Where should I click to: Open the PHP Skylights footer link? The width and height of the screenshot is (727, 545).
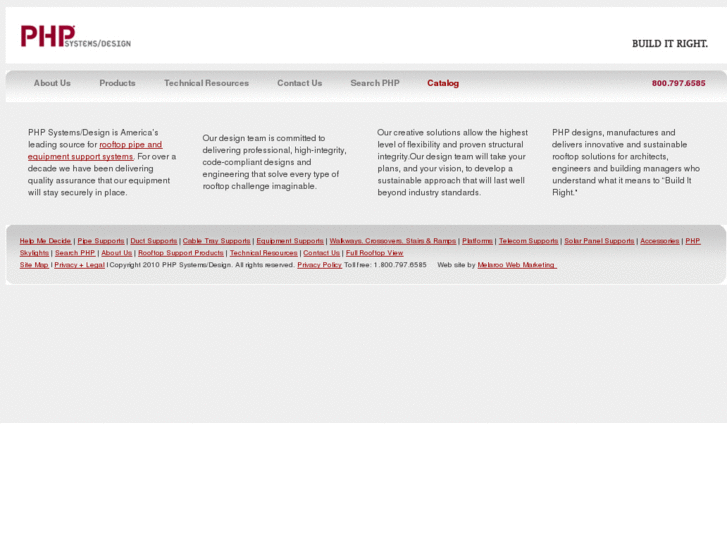(693, 241)
